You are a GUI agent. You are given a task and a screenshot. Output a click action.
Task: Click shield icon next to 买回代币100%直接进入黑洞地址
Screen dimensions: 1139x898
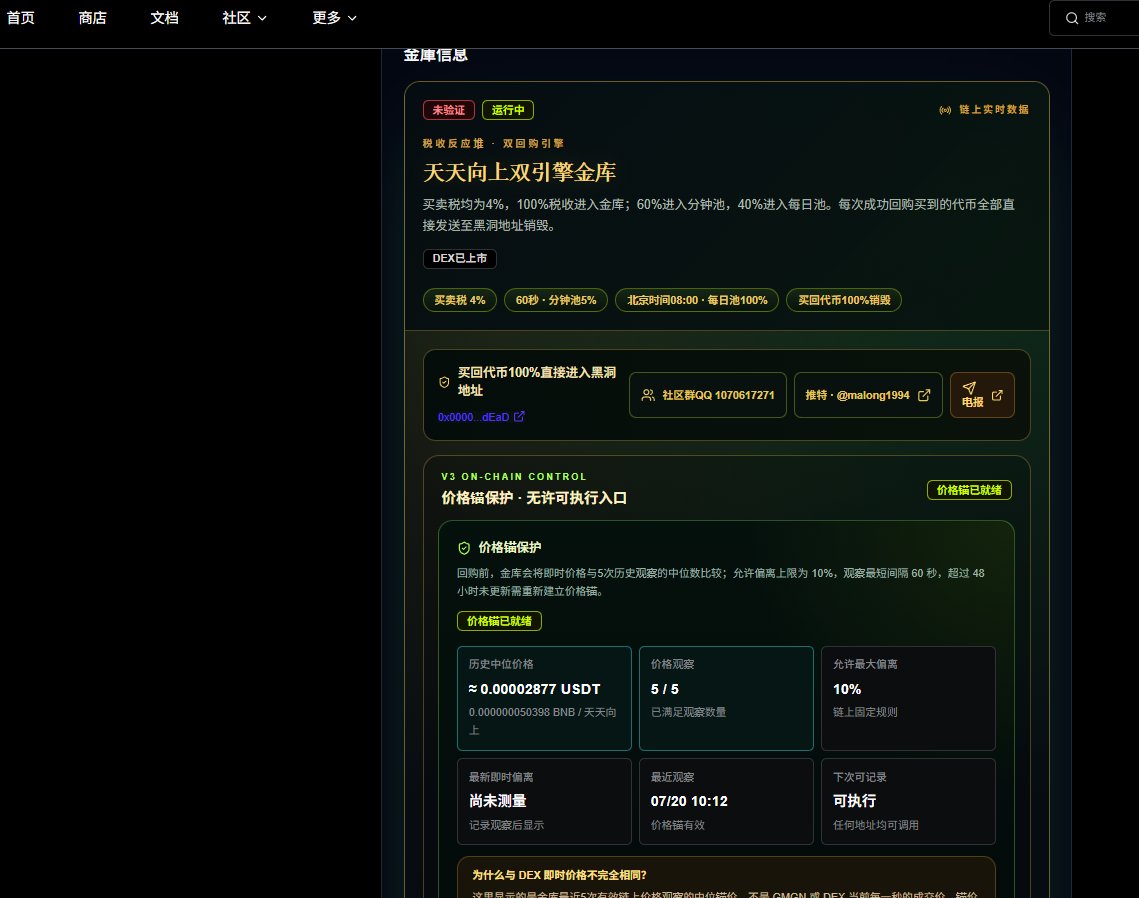(x=444, y=382)
